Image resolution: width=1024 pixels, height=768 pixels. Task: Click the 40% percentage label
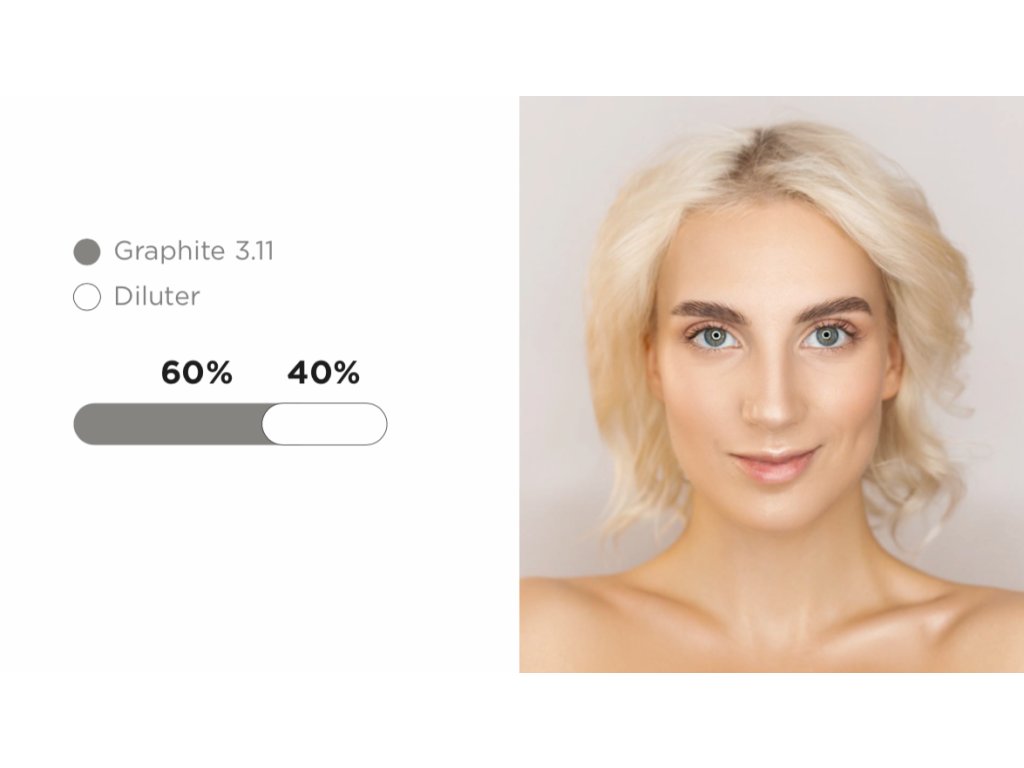click(x=323, y=373)
